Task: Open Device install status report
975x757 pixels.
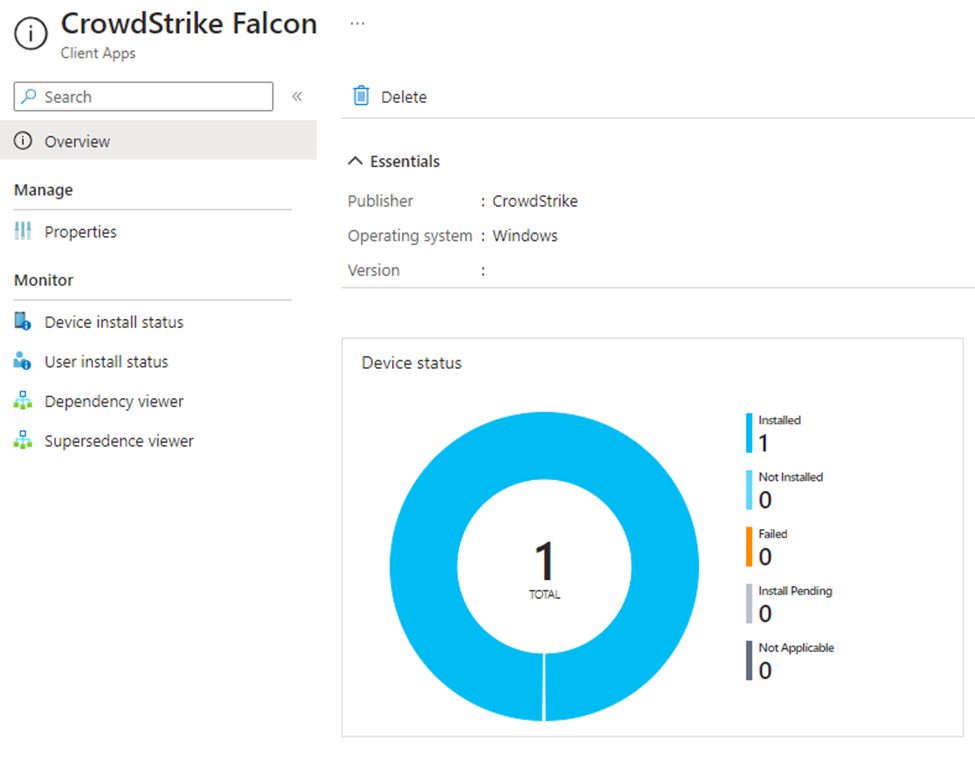Action: click(114, 322)
